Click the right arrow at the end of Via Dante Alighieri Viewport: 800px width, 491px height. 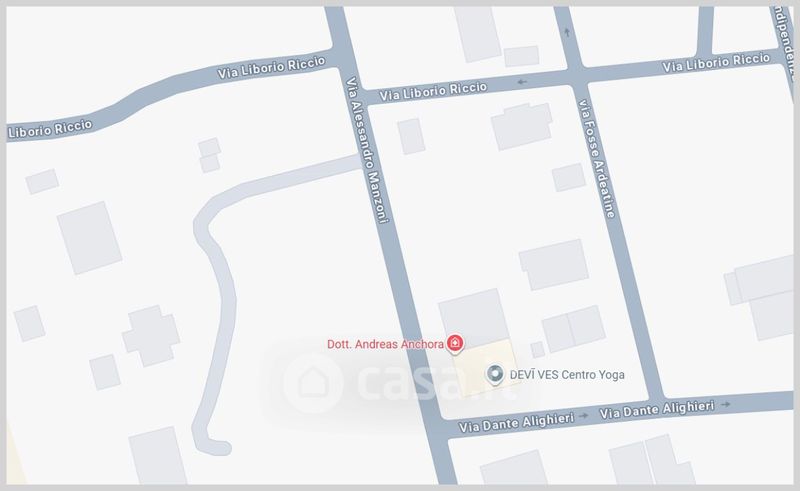726,404
